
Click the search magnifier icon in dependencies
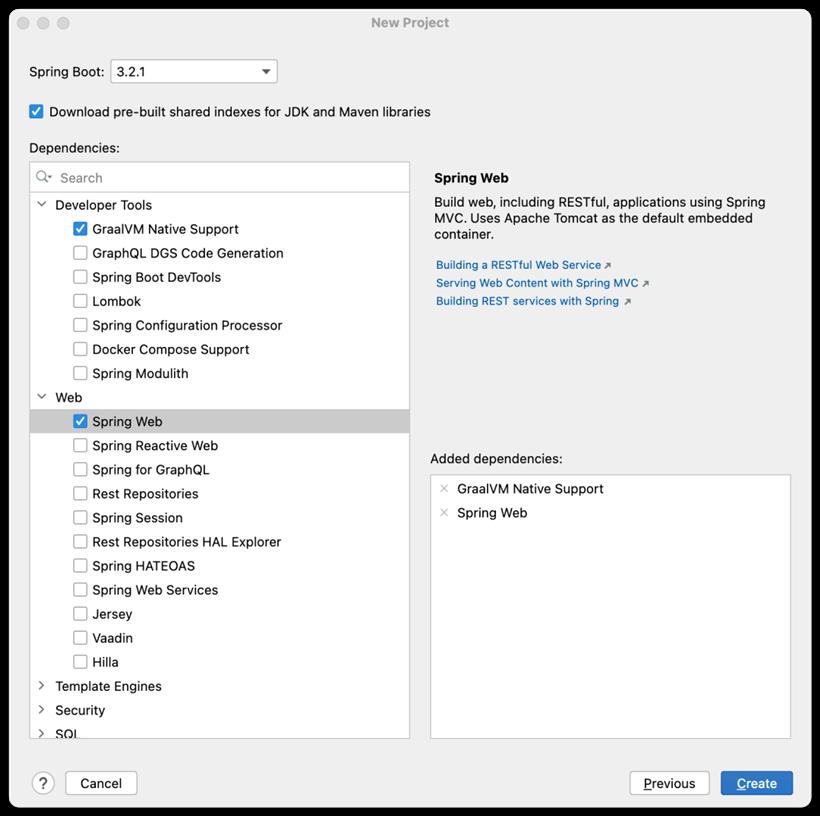tap(44, 177)
